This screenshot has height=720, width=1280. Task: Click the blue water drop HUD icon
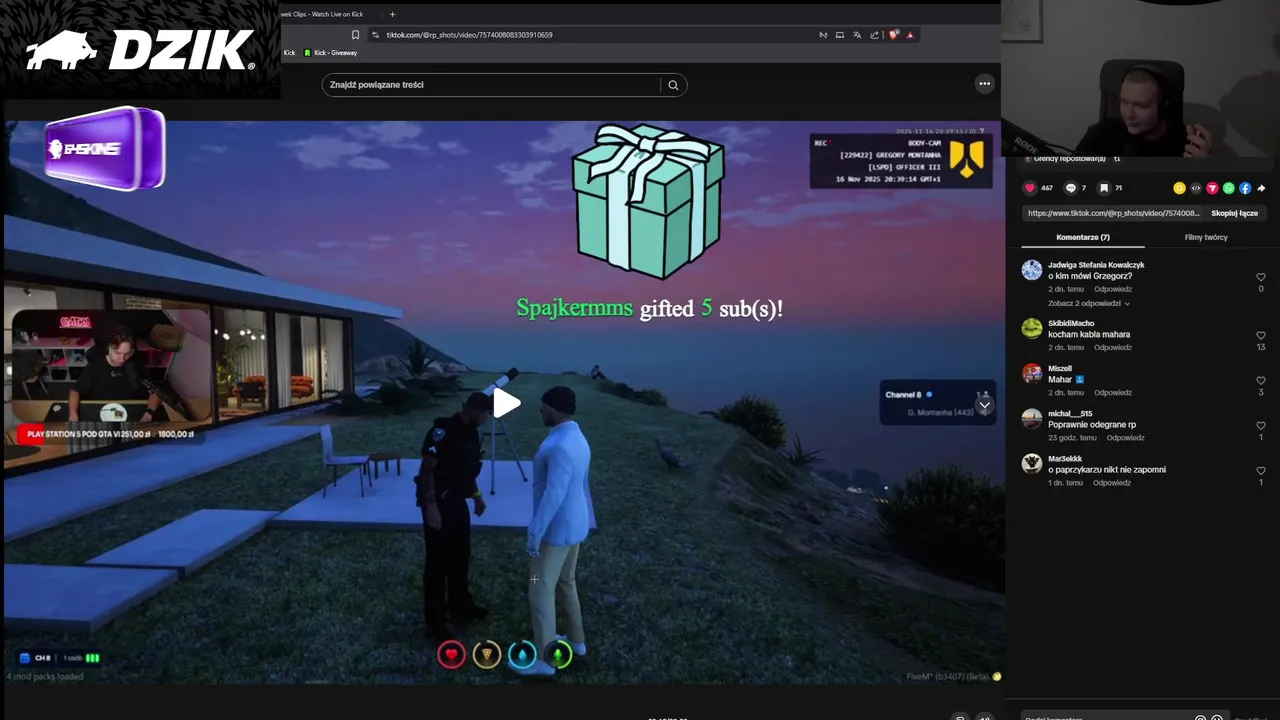(x=522, y=654)
